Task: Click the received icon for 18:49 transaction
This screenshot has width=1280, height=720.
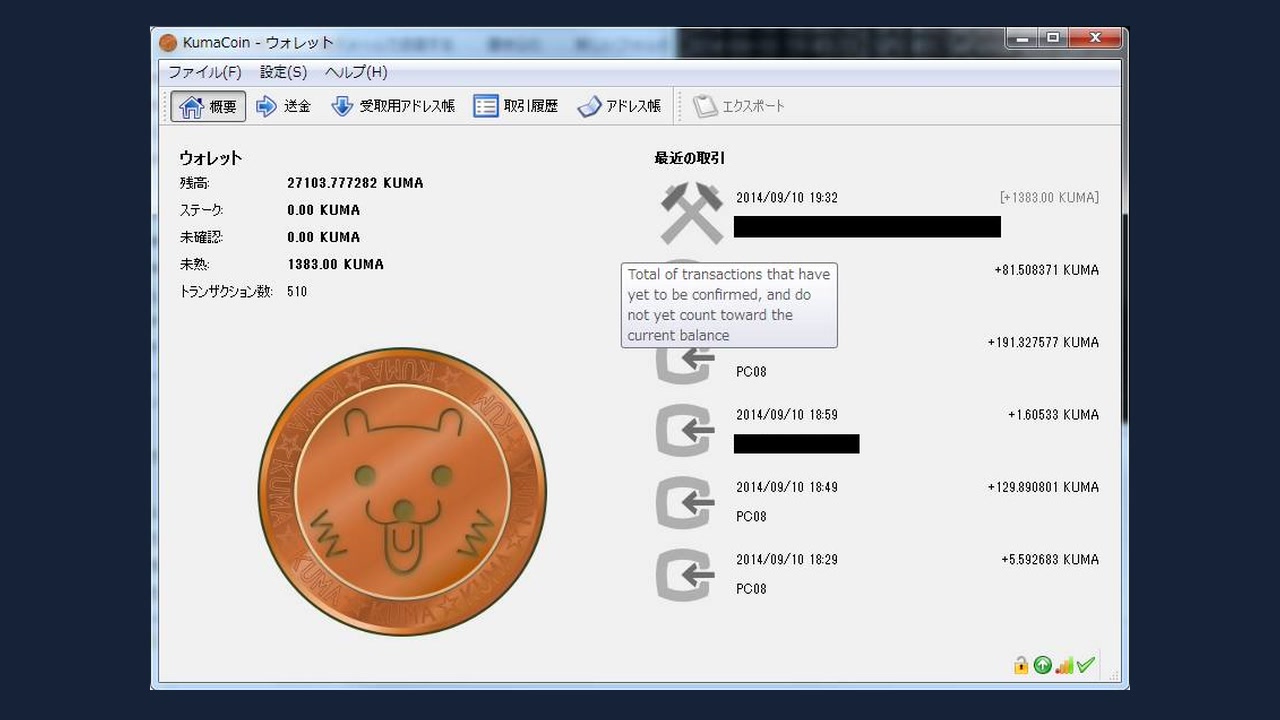Action: coord(685,503)
